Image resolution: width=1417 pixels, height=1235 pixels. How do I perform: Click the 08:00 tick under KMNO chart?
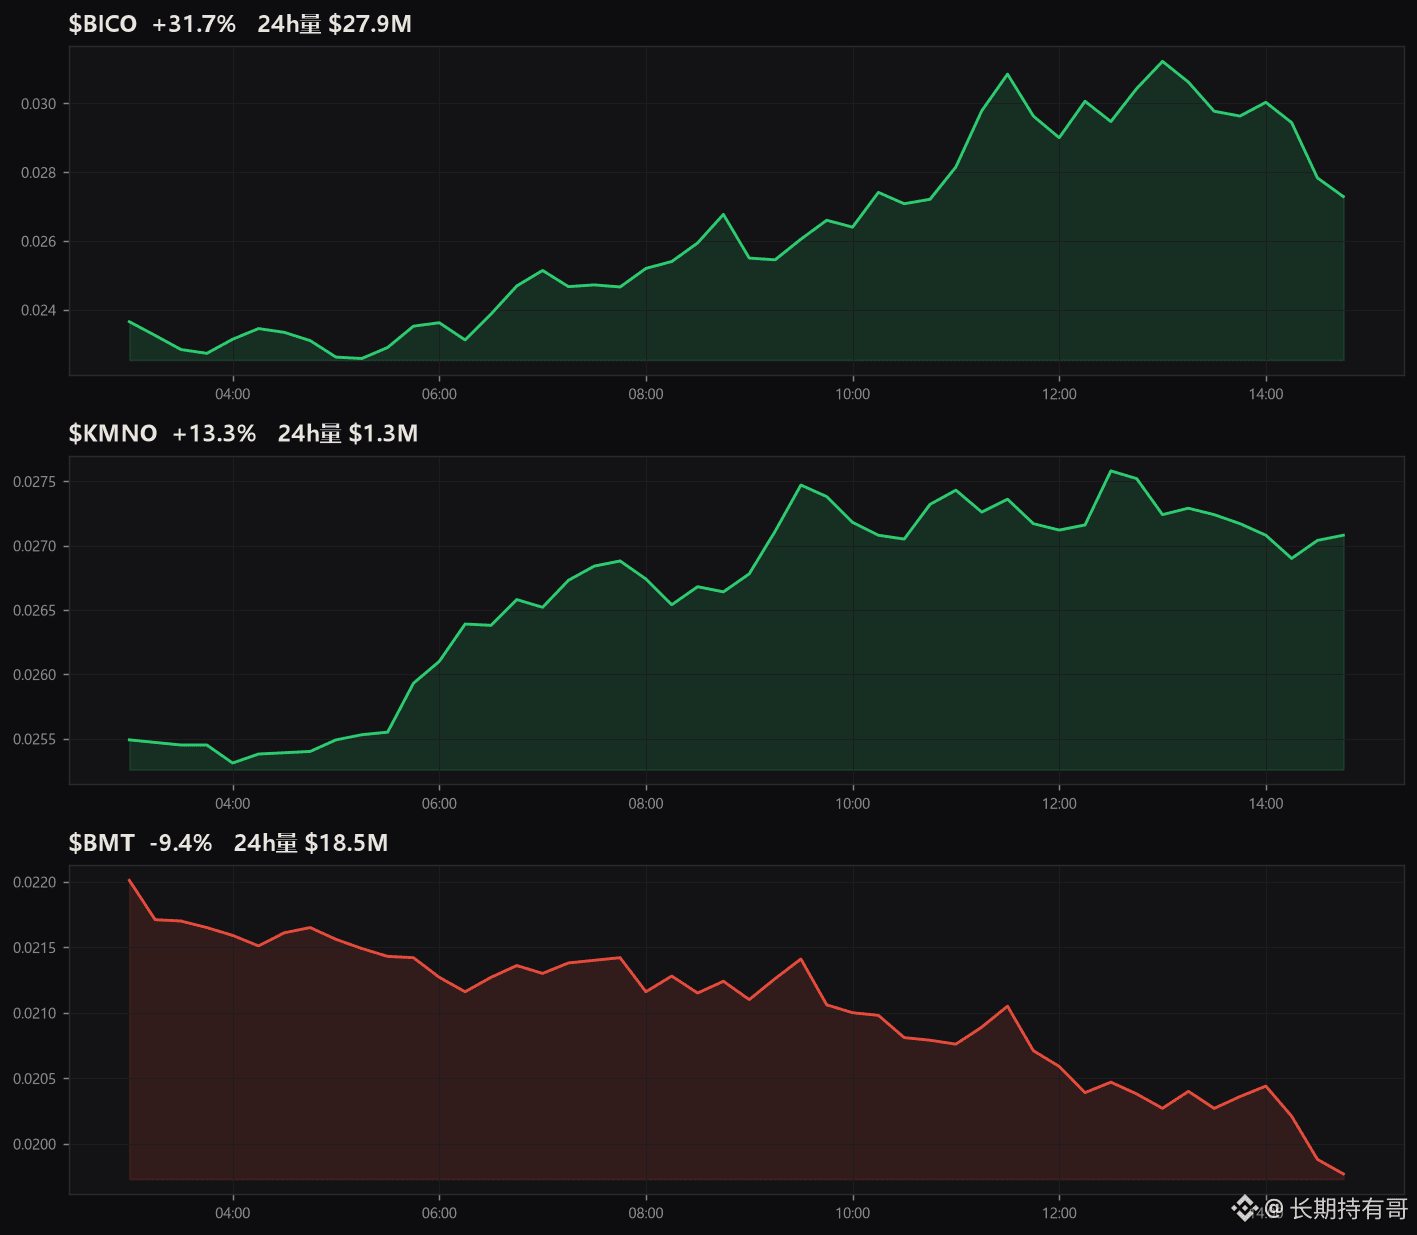point(646,804)
